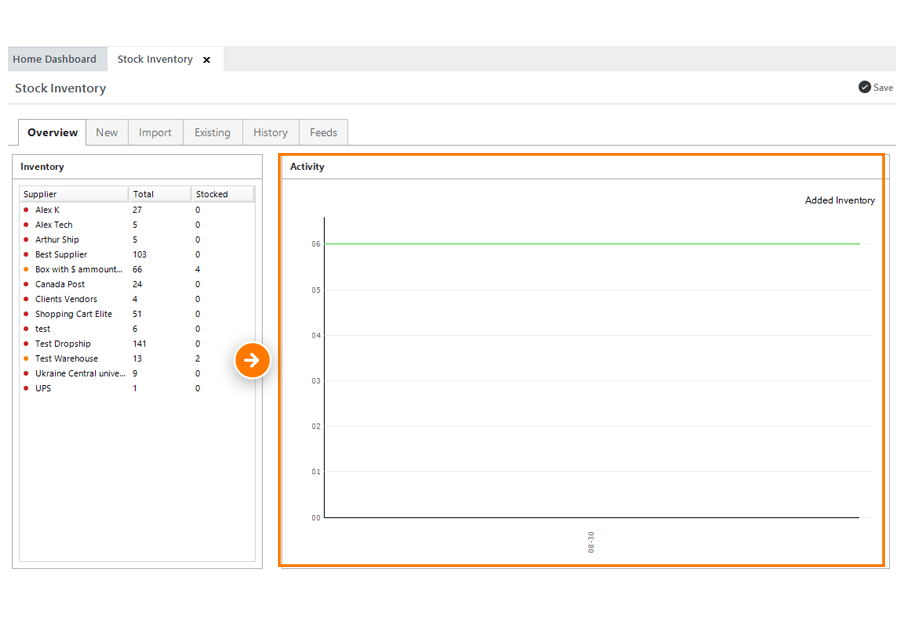Click the Added Inventory chart legend
The height and width of the screenshot is (620, 900).
pos(840,200)
